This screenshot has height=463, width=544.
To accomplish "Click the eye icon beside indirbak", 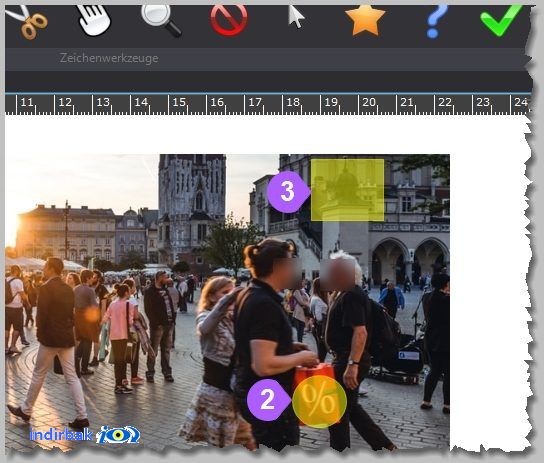I will [x=118, y=435].
